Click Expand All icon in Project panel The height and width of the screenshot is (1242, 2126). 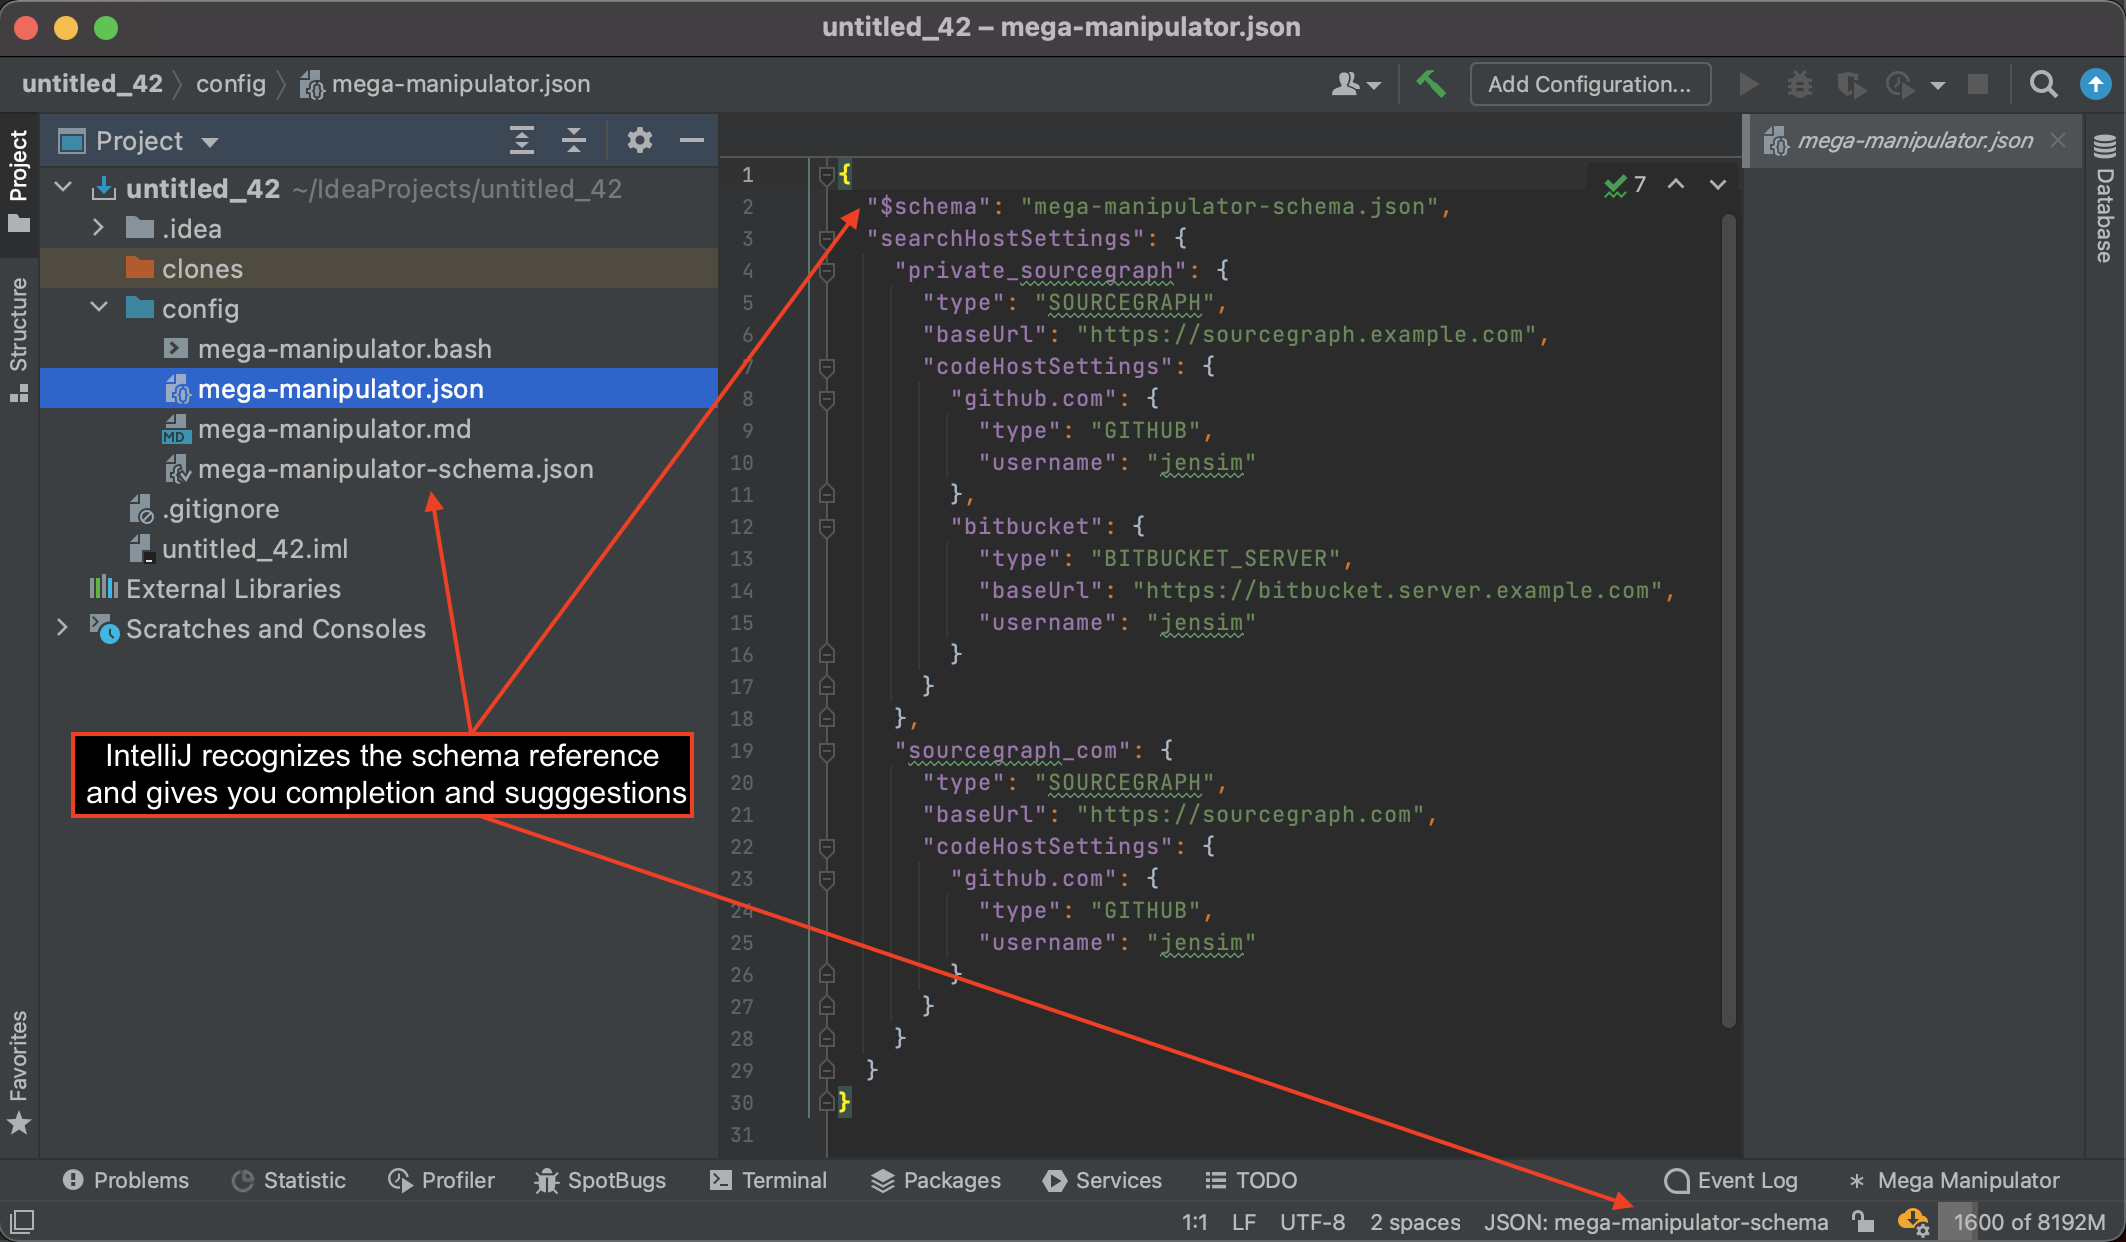tap(521, 141)
